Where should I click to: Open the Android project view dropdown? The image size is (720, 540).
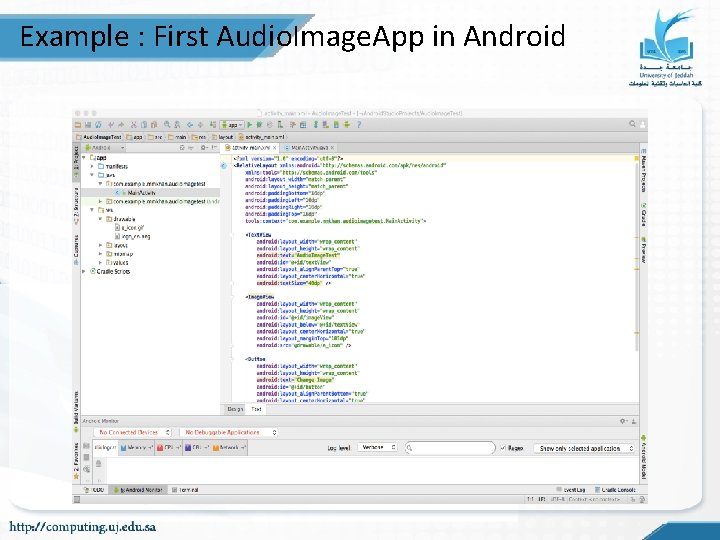[105, 148]
